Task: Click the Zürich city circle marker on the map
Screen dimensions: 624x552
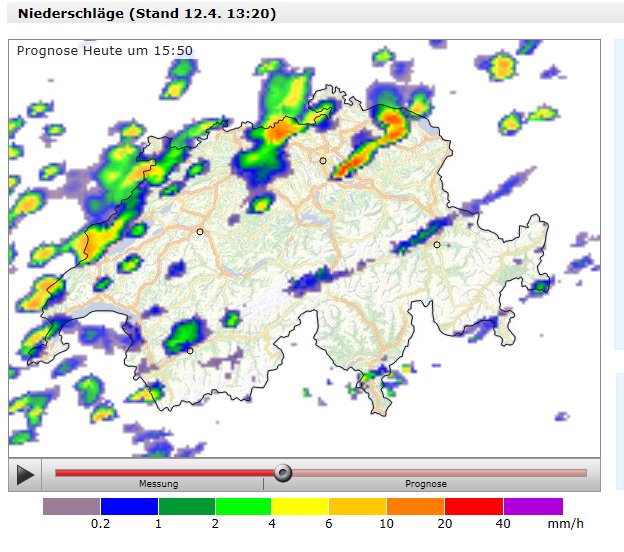Action: pos(323,161)
